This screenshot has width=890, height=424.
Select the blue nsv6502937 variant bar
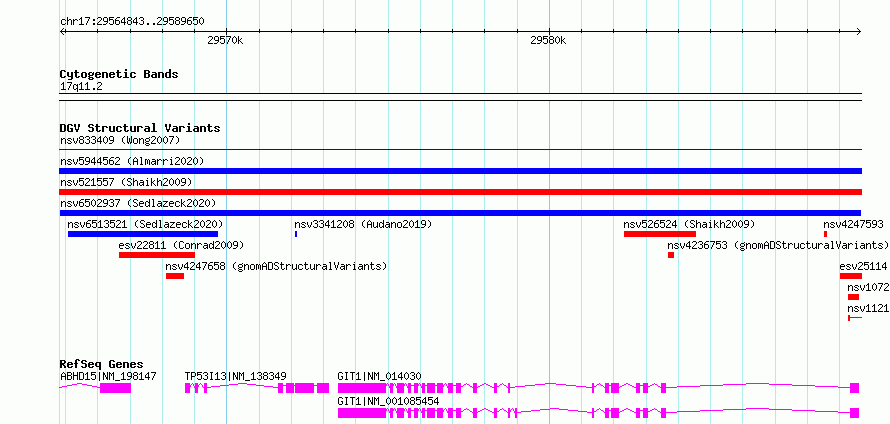tap(460, 213)
